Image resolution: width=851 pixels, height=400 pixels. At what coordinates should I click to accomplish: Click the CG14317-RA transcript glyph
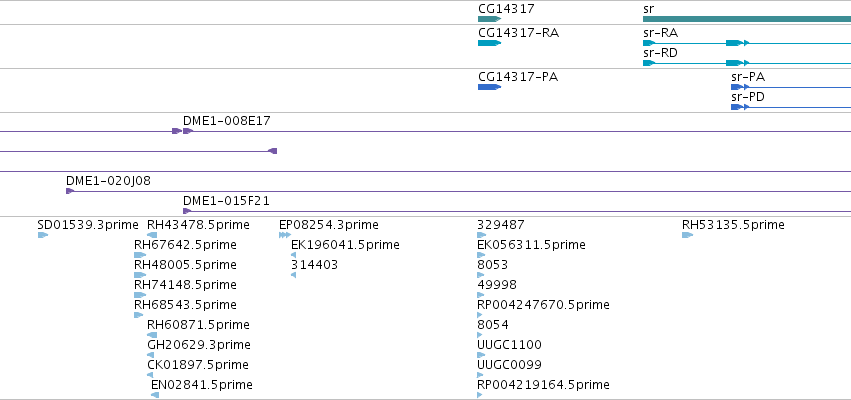pos(489,43)
